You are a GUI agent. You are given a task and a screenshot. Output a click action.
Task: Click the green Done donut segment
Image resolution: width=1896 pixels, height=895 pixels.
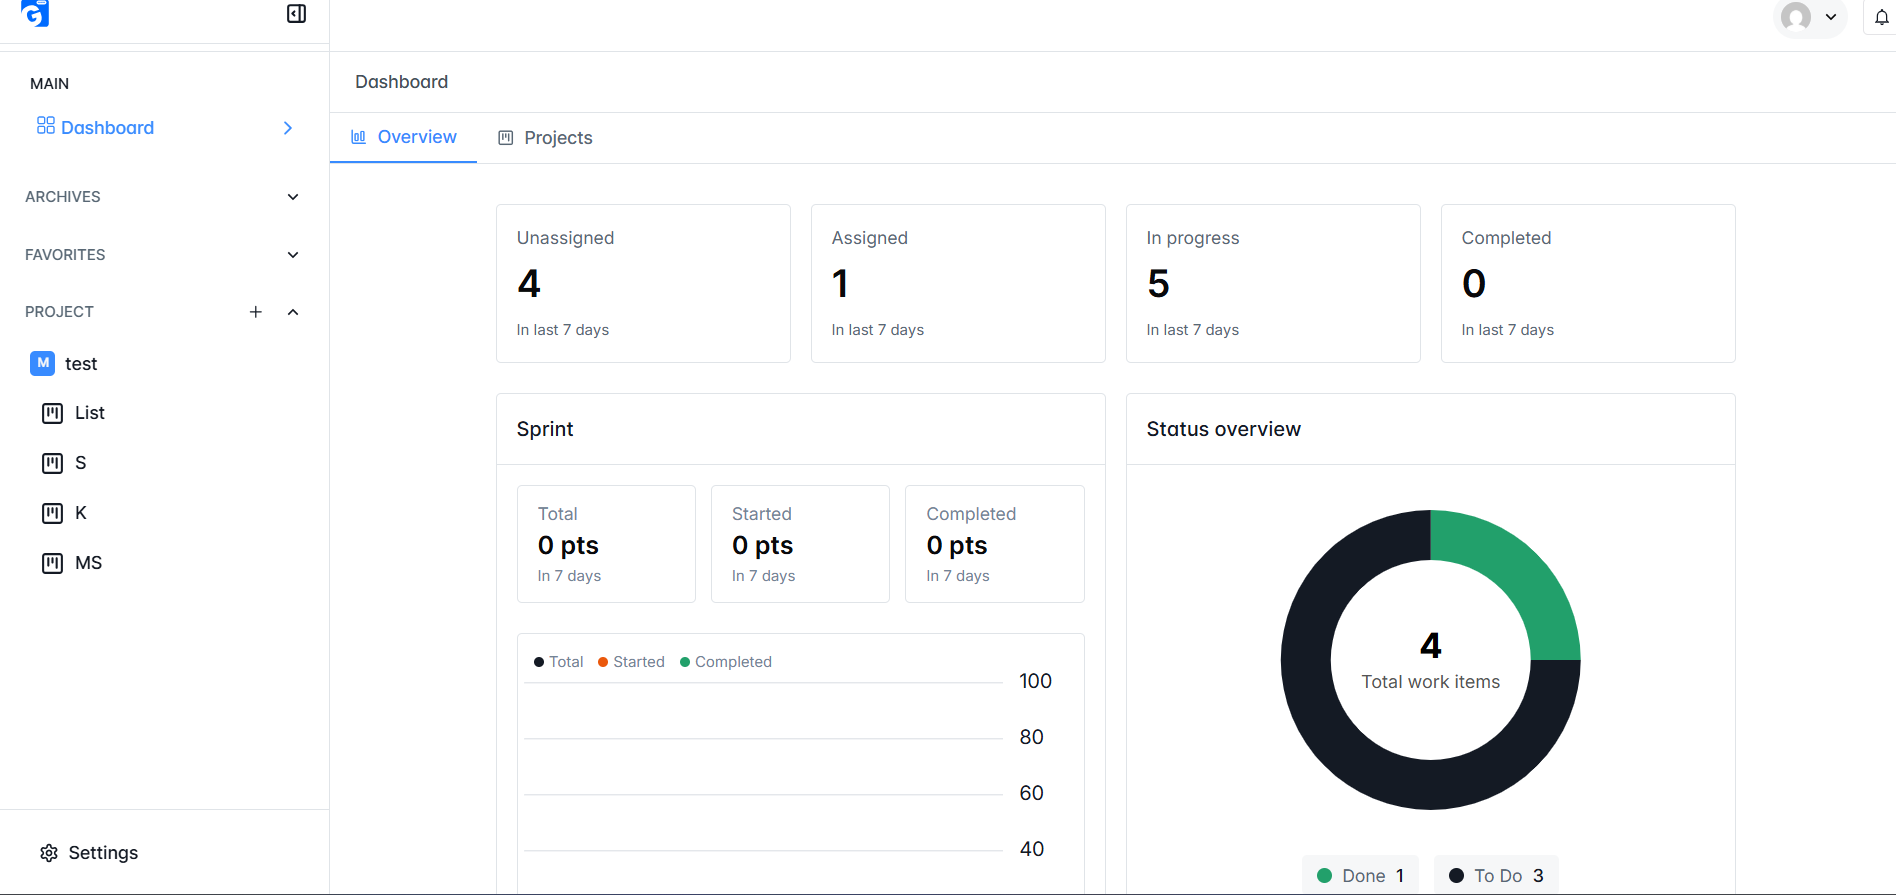pyautogui.click(x=1520, y=572)
